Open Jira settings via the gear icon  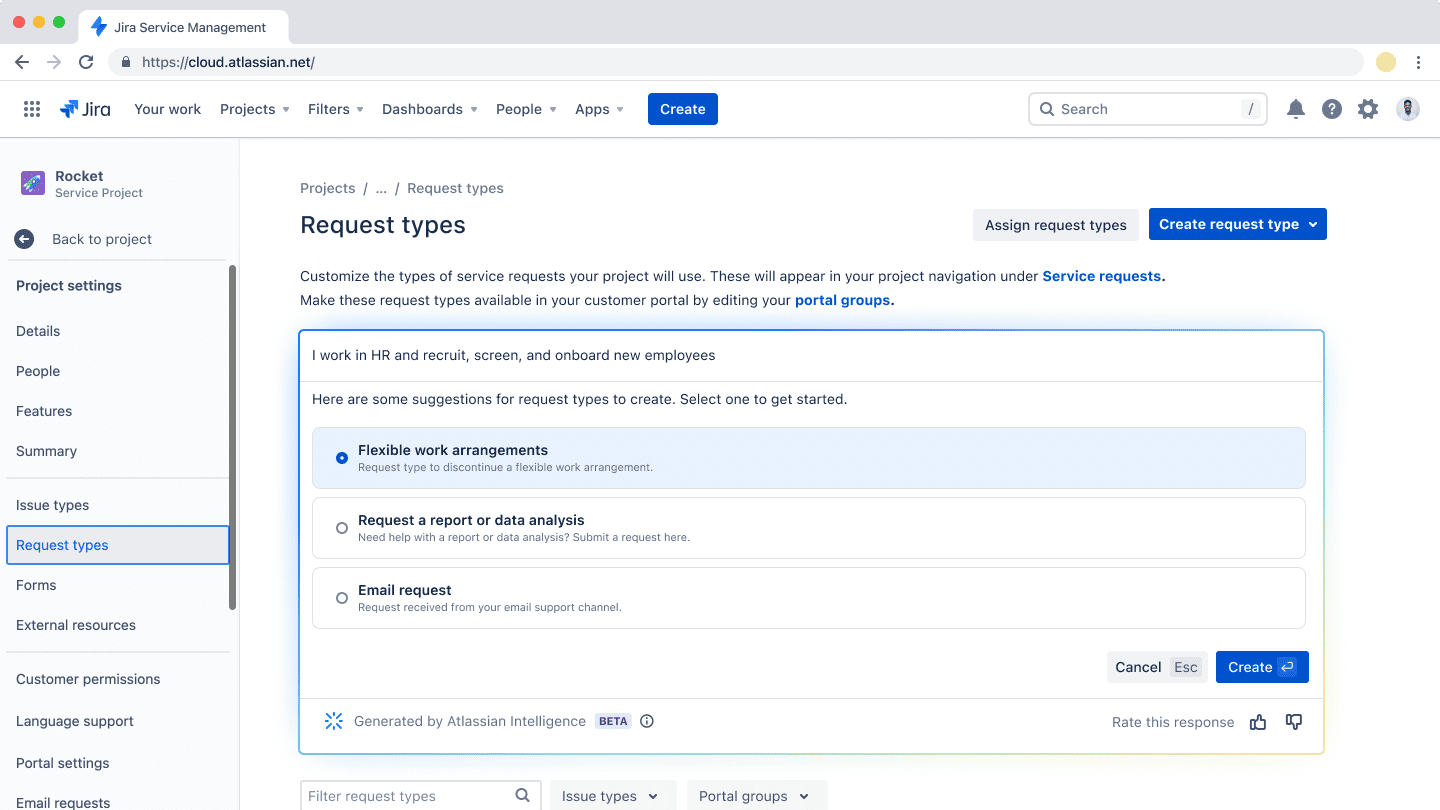point(1368,109)
